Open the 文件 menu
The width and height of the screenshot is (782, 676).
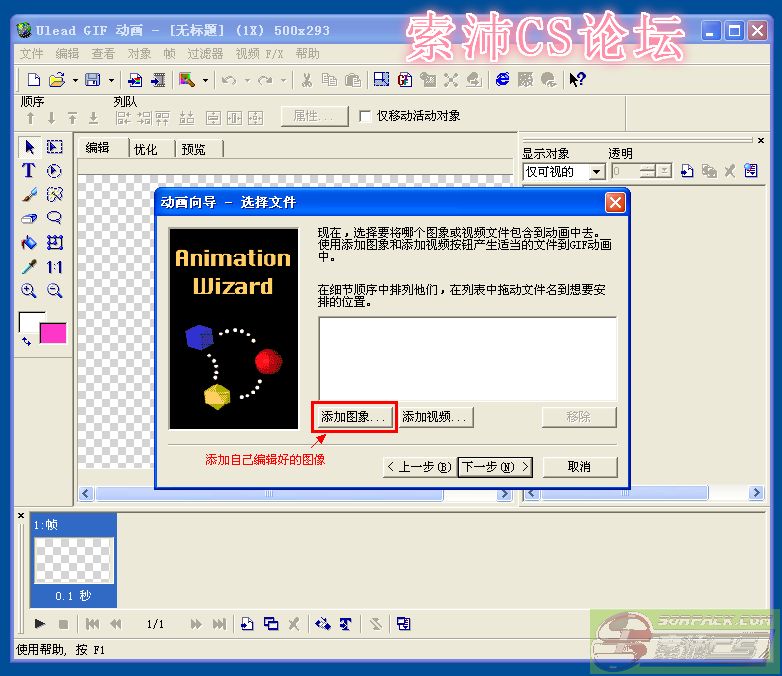(31, 53)
